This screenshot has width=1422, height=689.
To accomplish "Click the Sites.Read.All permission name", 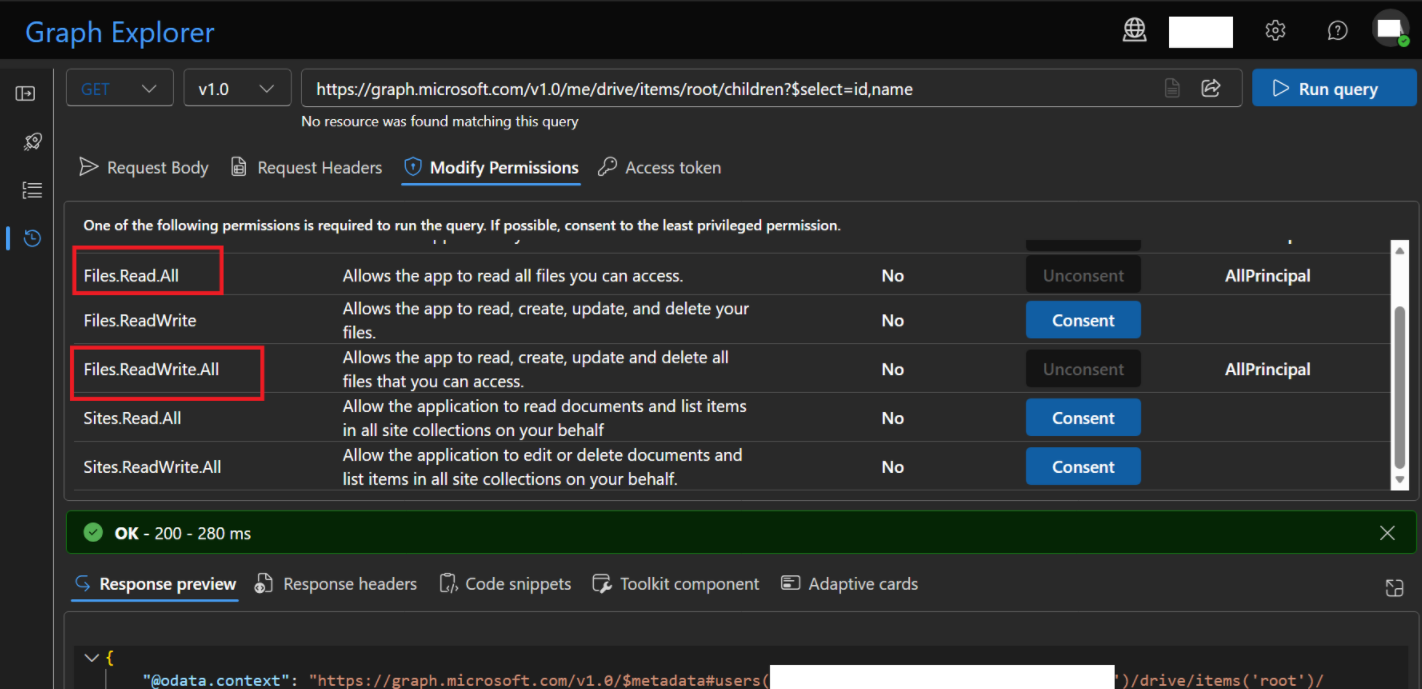I will [132, 418].
